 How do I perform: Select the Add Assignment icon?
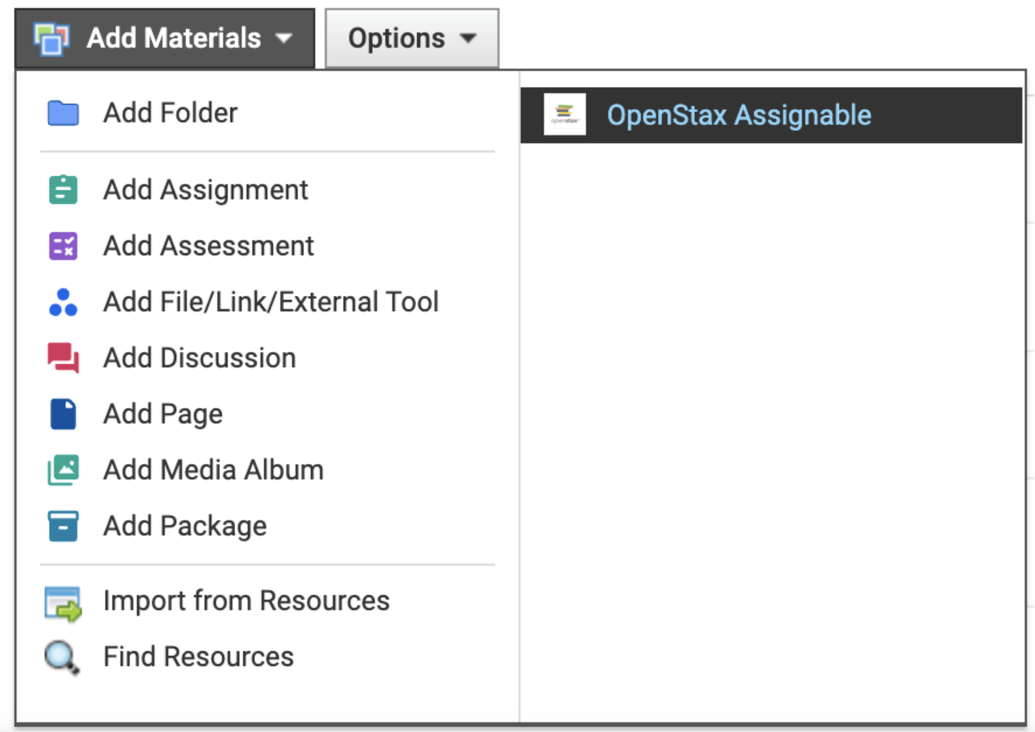[x=62, y=190]
